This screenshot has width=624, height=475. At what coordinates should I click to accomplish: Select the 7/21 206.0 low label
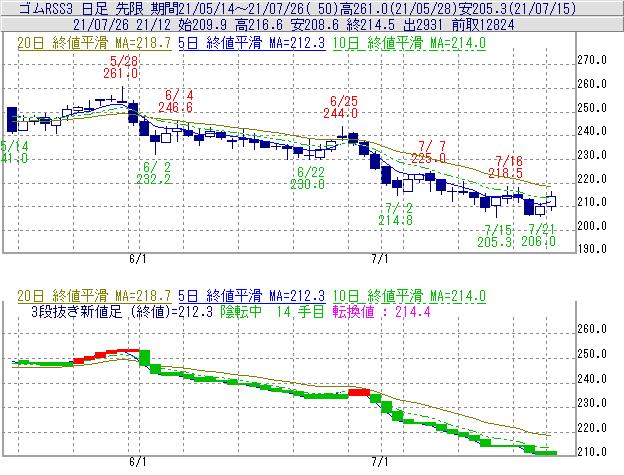[x=538, y=235]
